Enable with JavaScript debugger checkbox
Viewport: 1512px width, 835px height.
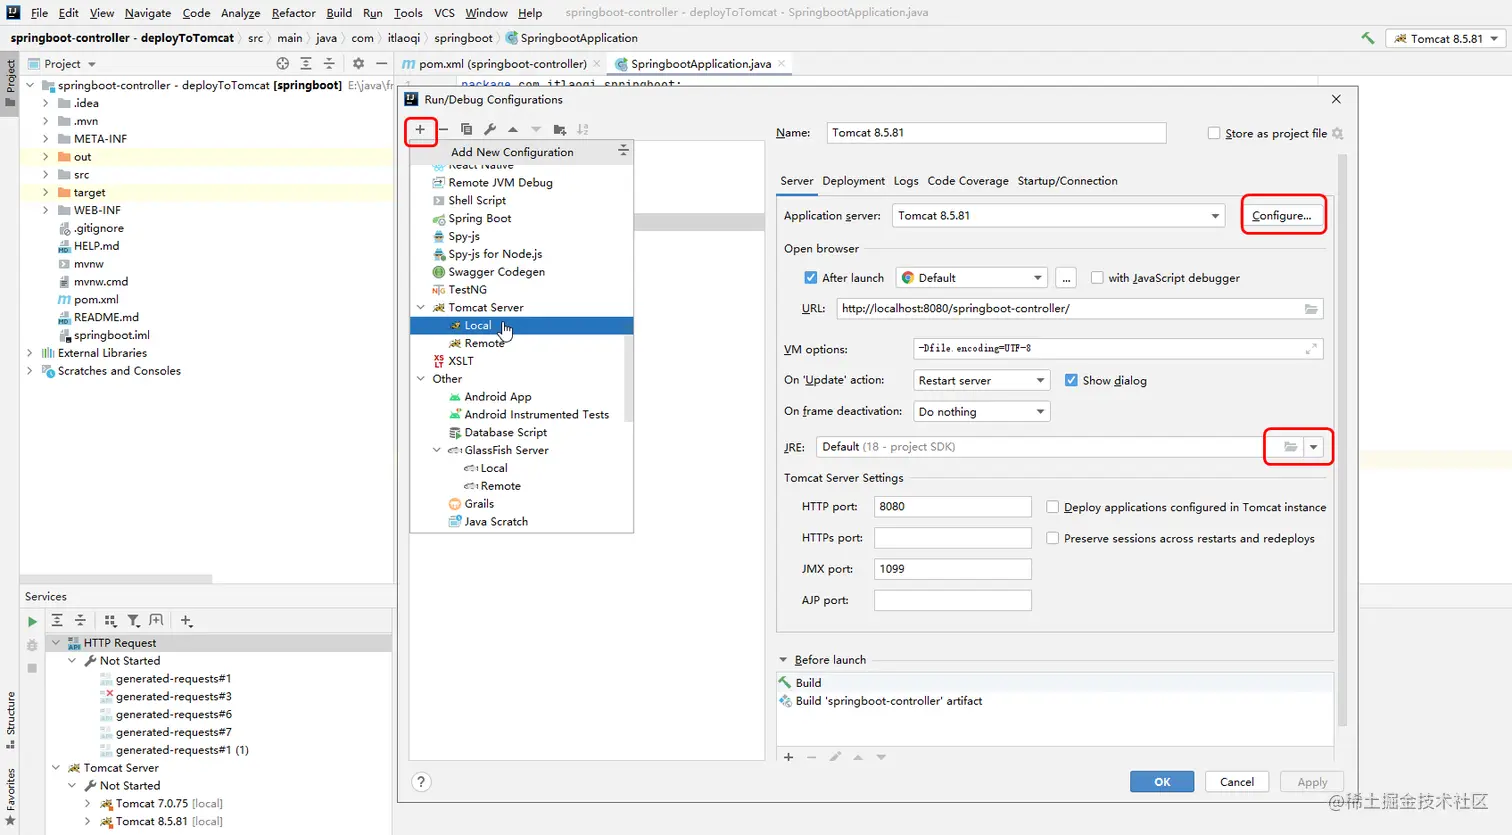click(x=1097, y=278)
